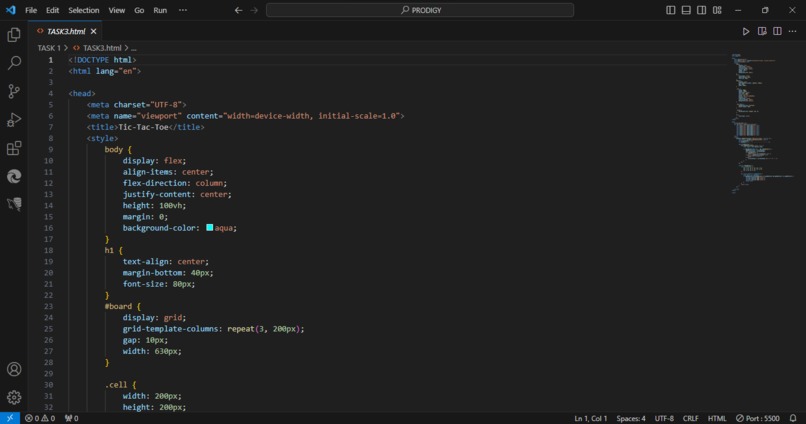806x424 pixels.
Task: Click line number 9 in gutter
Action: tap(50, 150)
